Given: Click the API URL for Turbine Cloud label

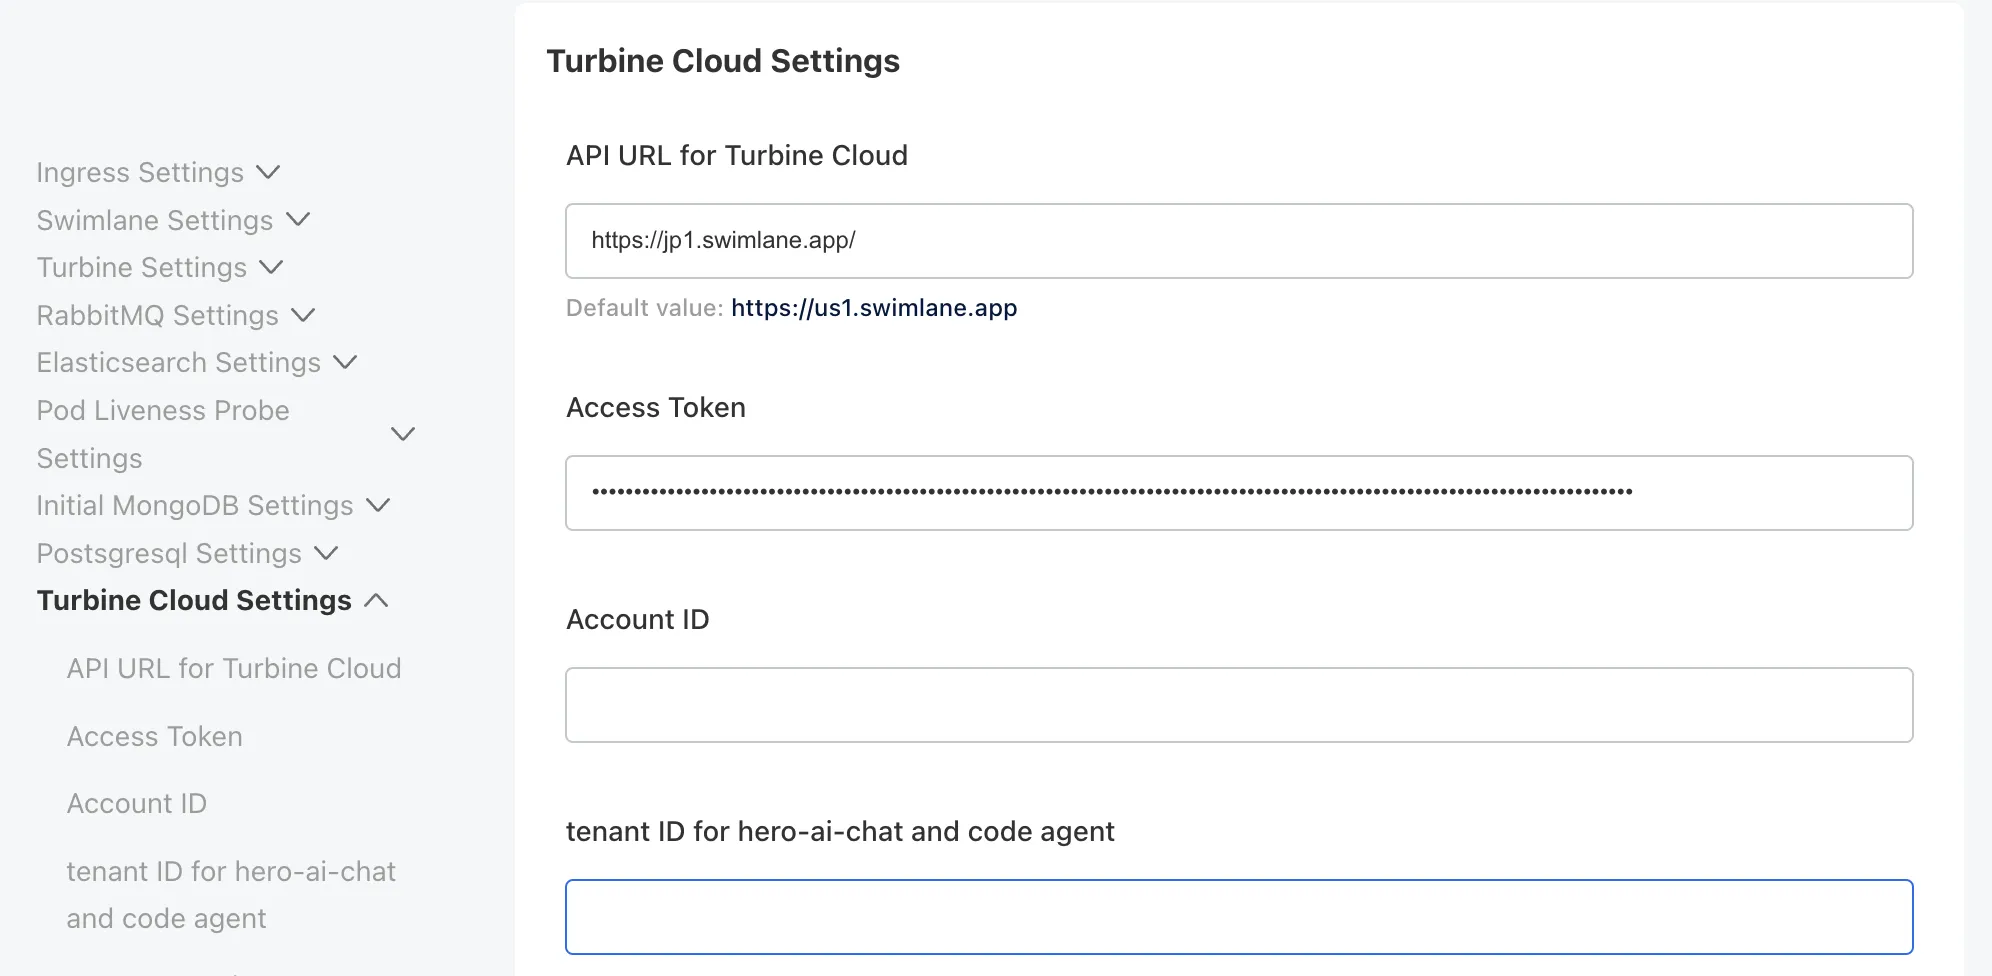Looking at the screenshot, I should pos(737,155).
